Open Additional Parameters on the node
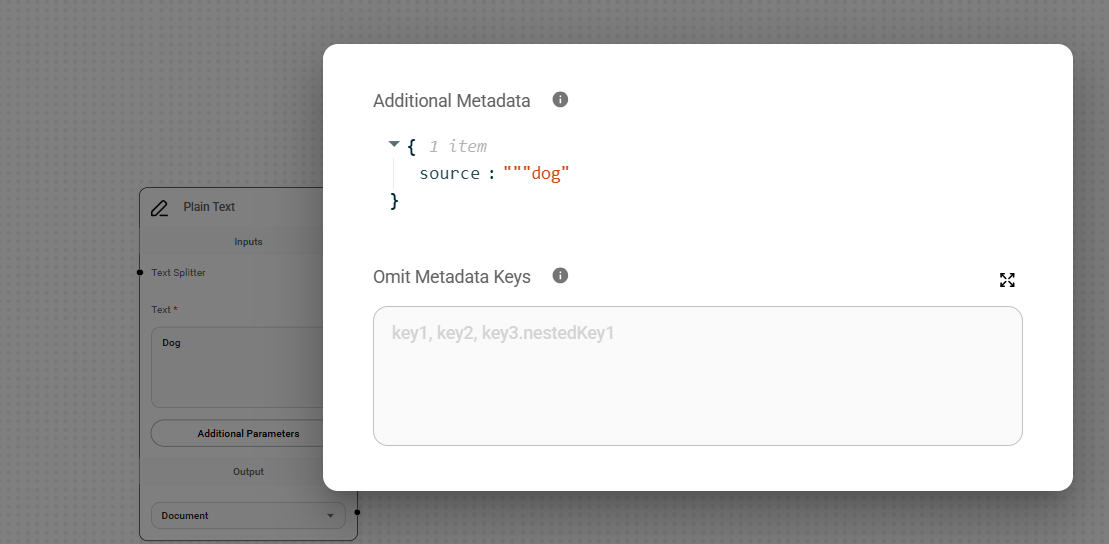The width and height of the screenshot is (1109, 544). click(237, 433)
